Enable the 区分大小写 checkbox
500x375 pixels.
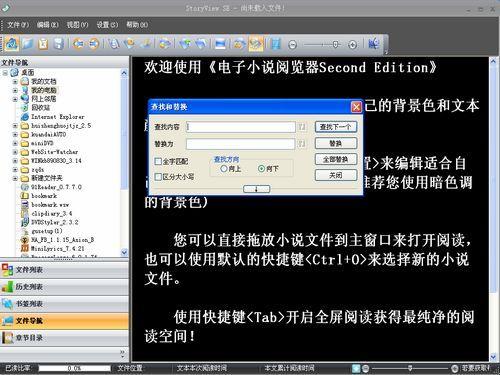158,177
